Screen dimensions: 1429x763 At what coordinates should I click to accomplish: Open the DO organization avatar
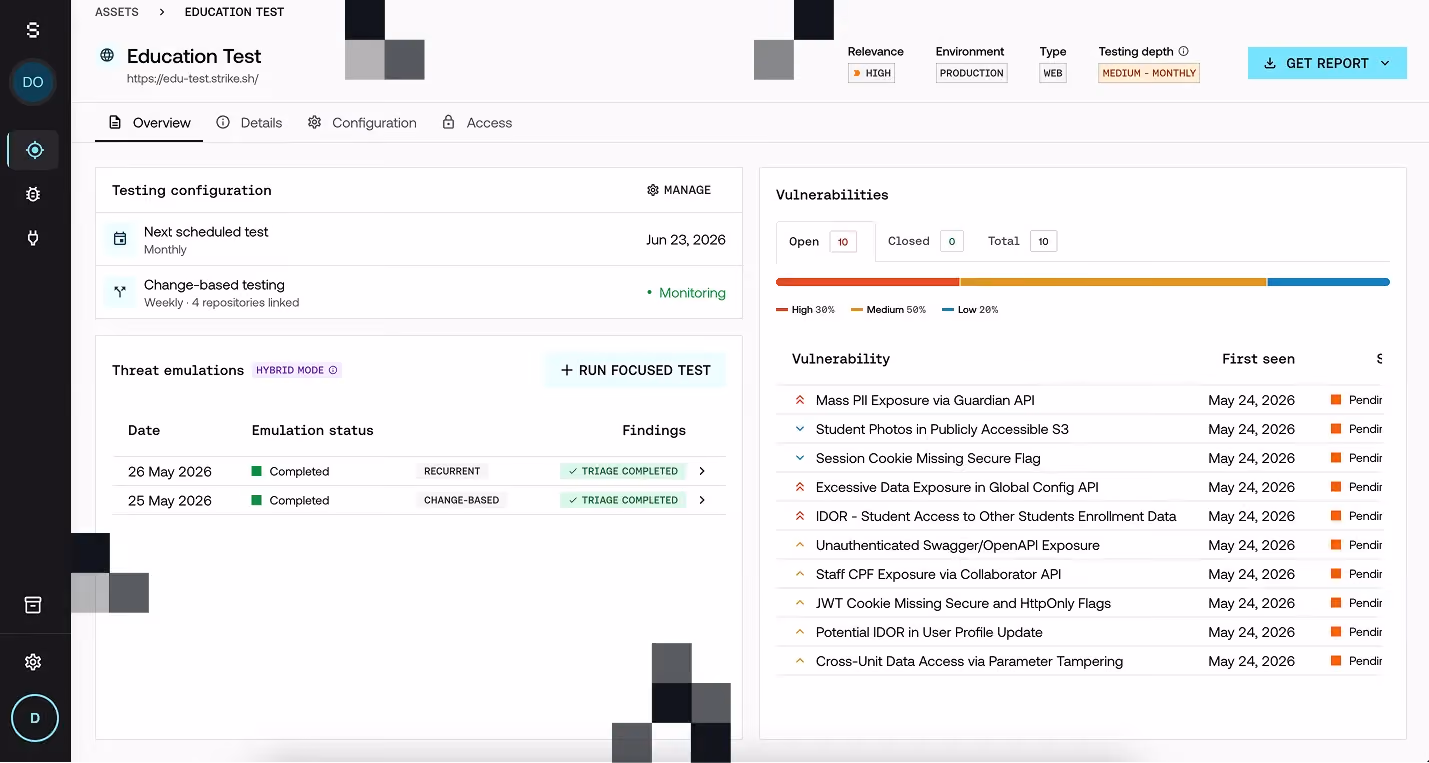click(33, 82)
